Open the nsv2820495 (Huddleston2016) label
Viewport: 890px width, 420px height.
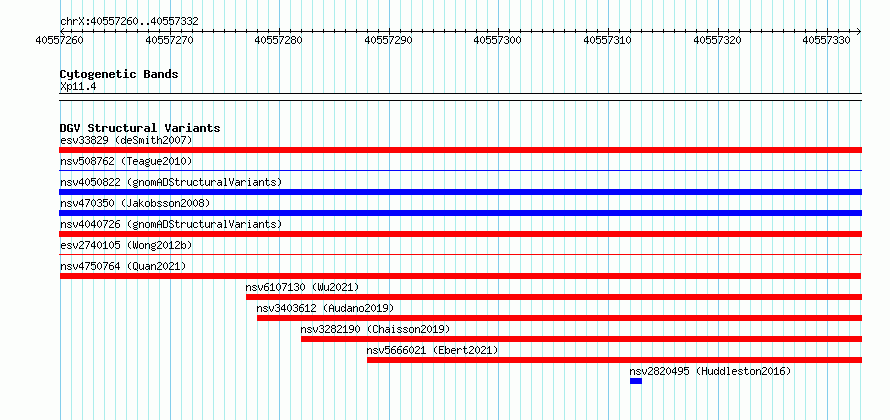click(710, 371)
